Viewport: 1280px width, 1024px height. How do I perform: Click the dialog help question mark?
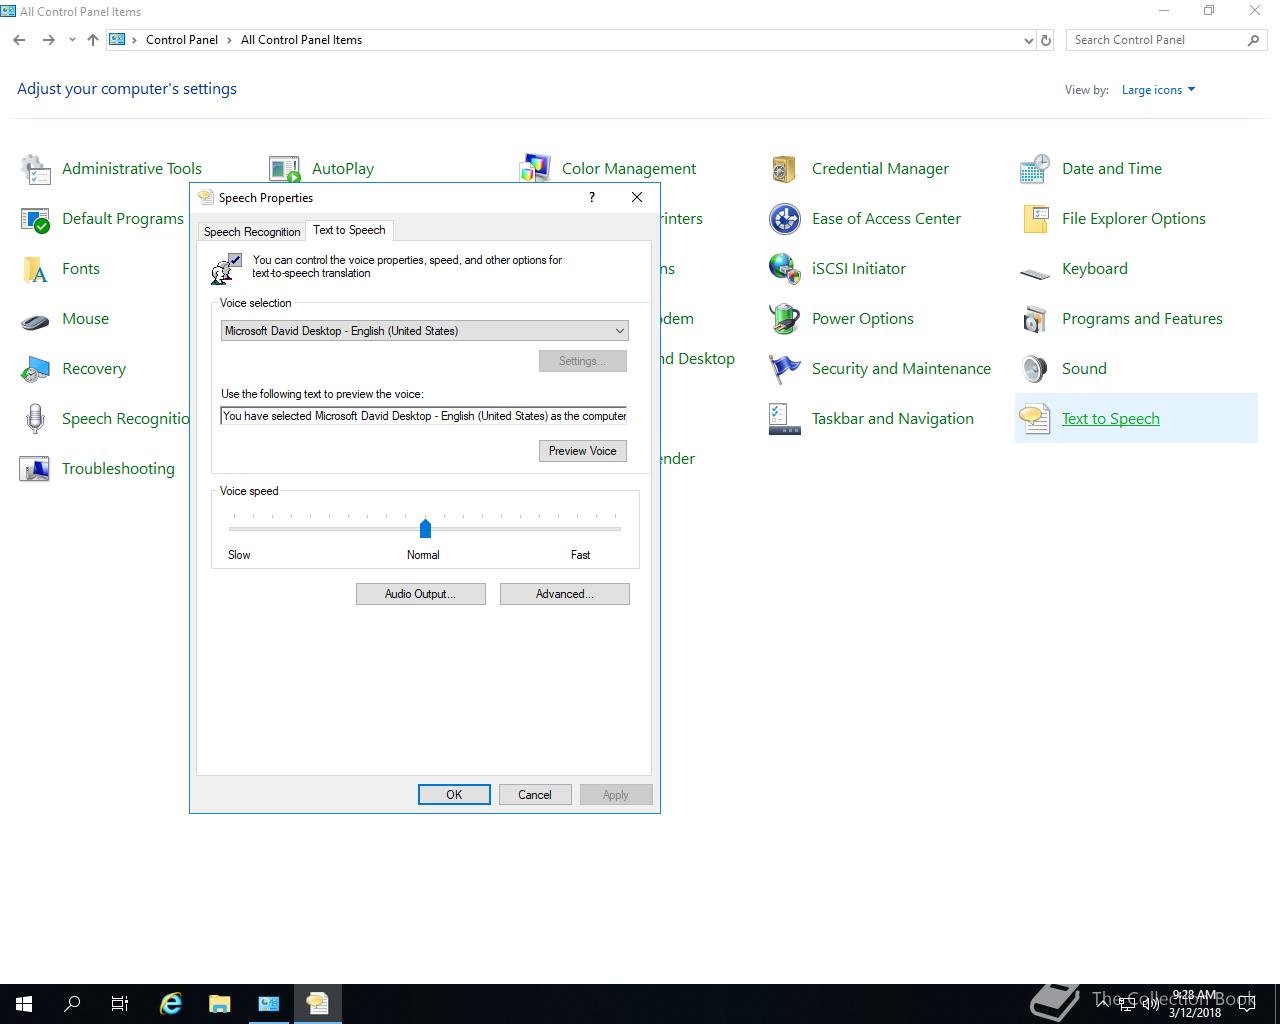click(x=592, y=197)
